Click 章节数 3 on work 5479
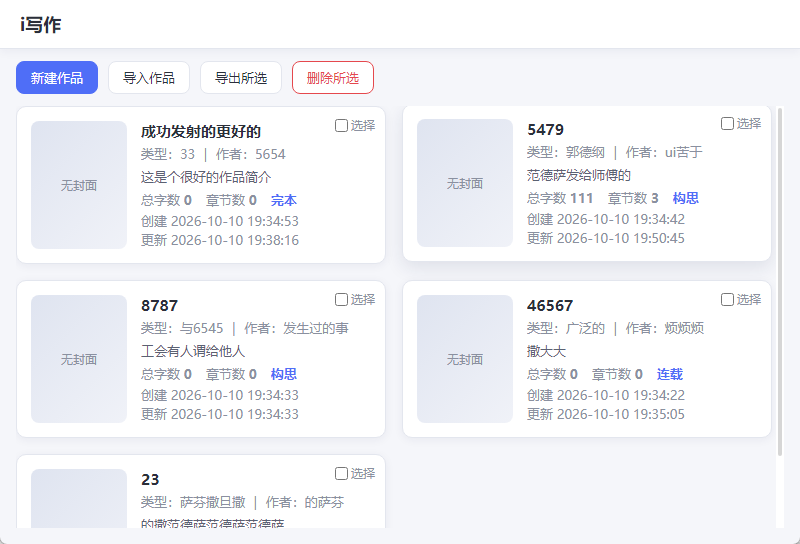Viewport: 800px width, 544px height. (633, 198)
